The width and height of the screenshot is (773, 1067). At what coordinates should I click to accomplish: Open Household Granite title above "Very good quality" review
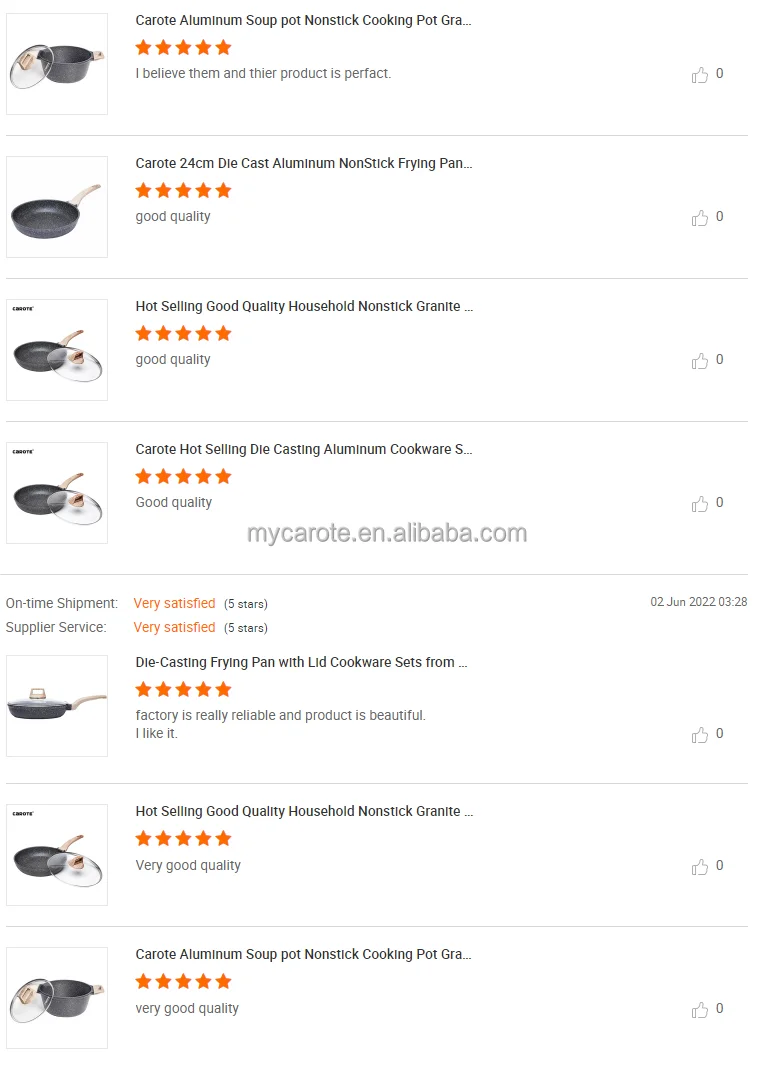tap(304, 811)
